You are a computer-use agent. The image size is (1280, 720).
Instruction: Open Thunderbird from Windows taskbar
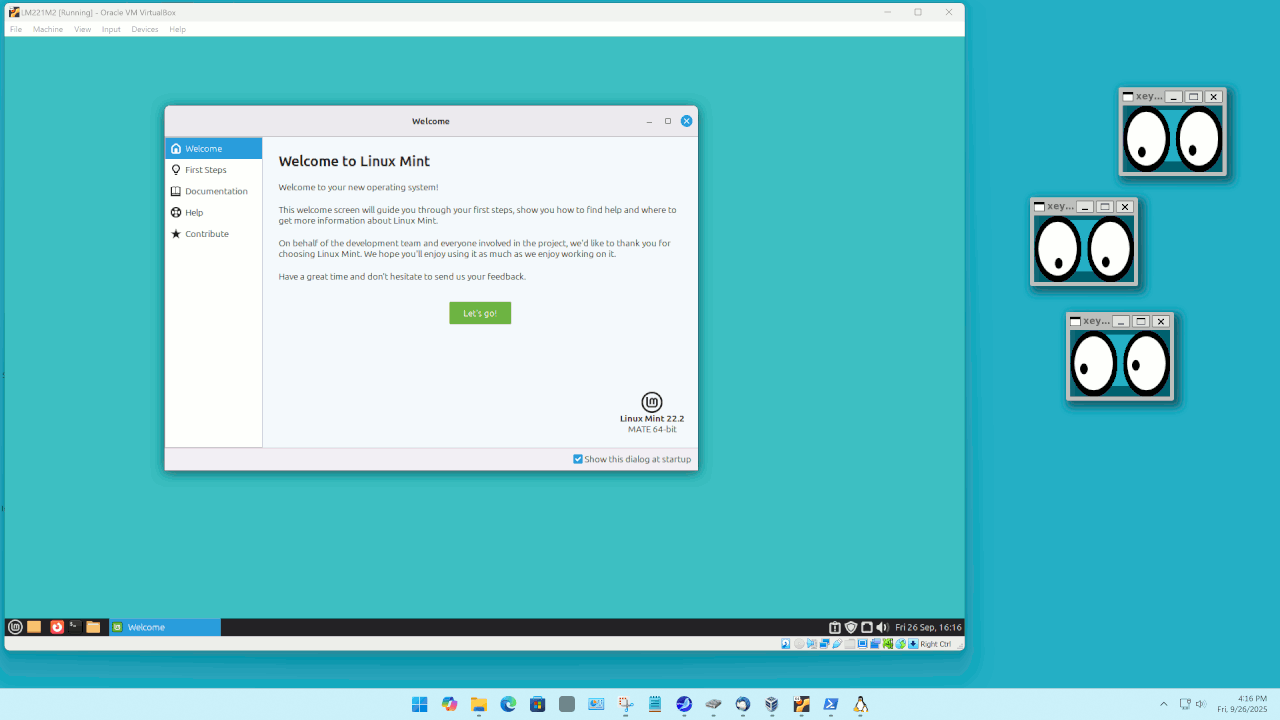pyautogui.click(x=742, y=704)
